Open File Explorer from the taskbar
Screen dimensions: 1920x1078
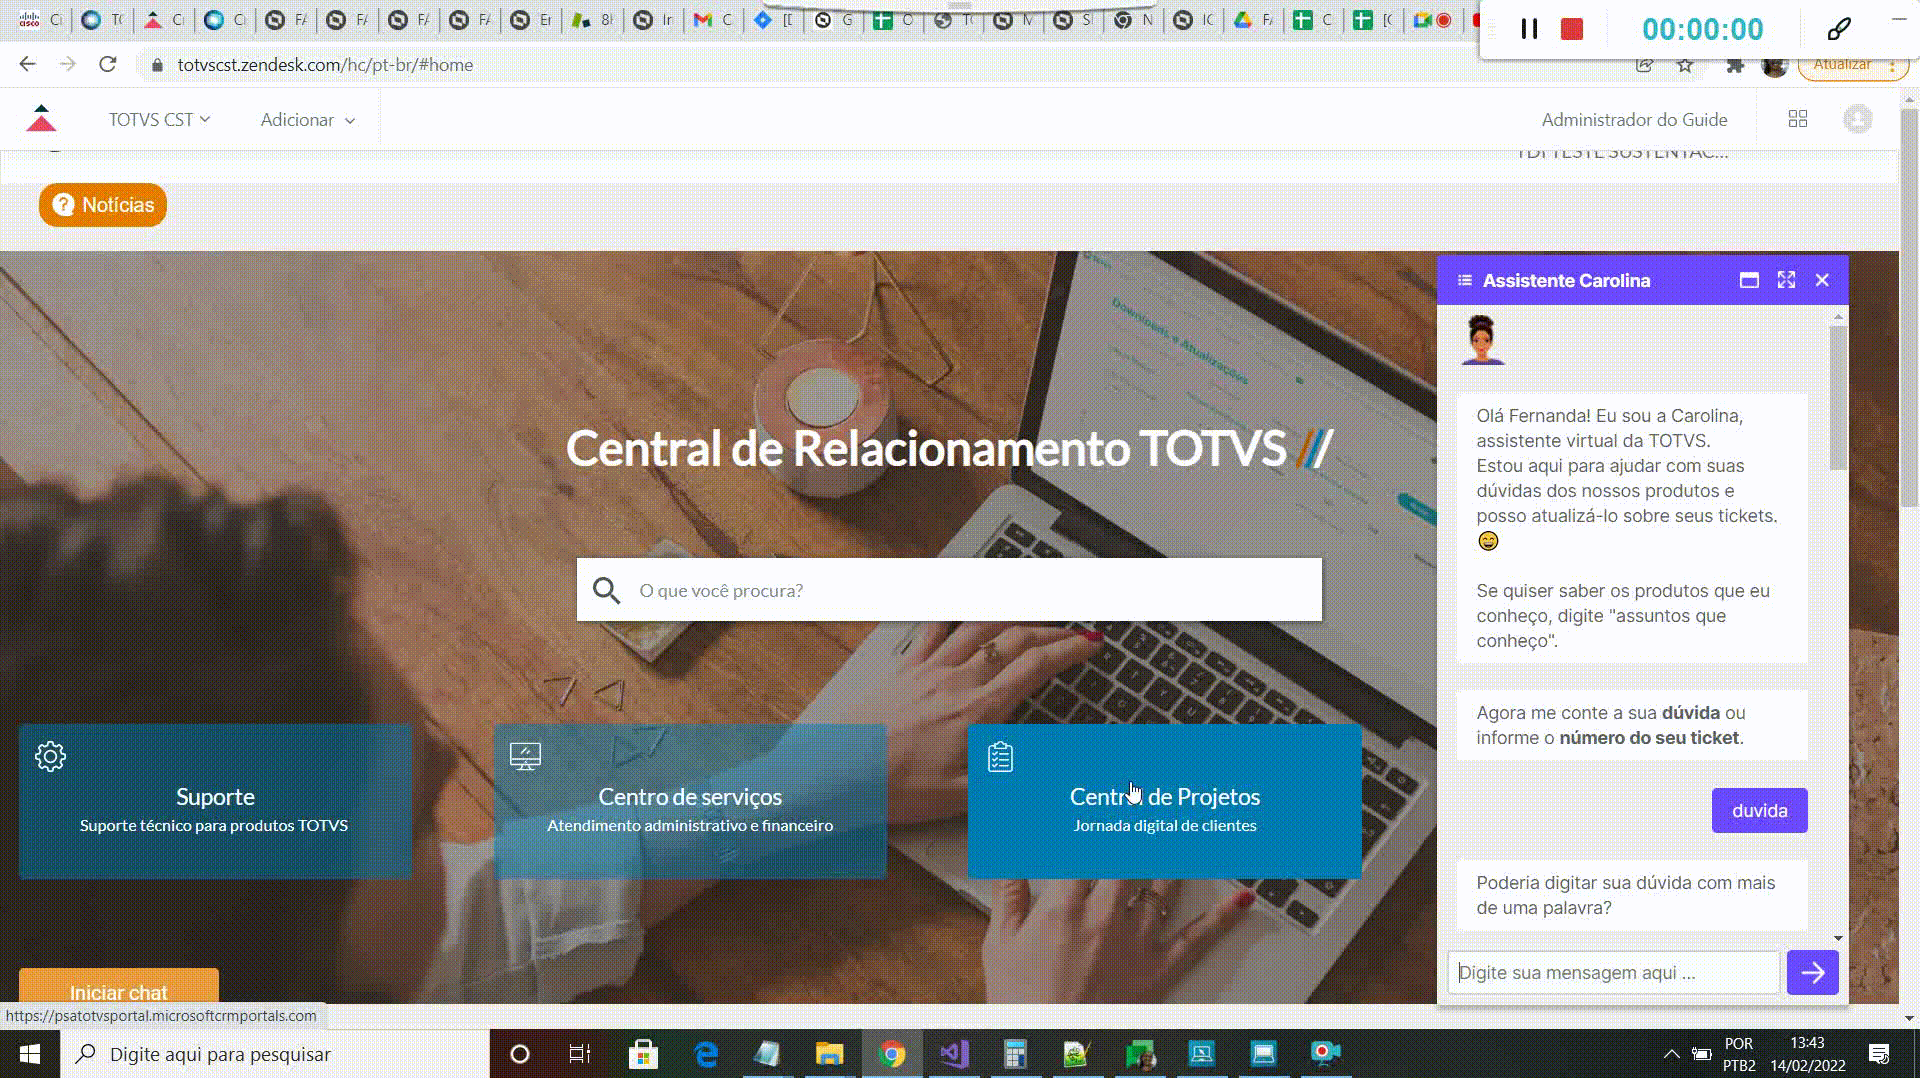click(829, 1054)
